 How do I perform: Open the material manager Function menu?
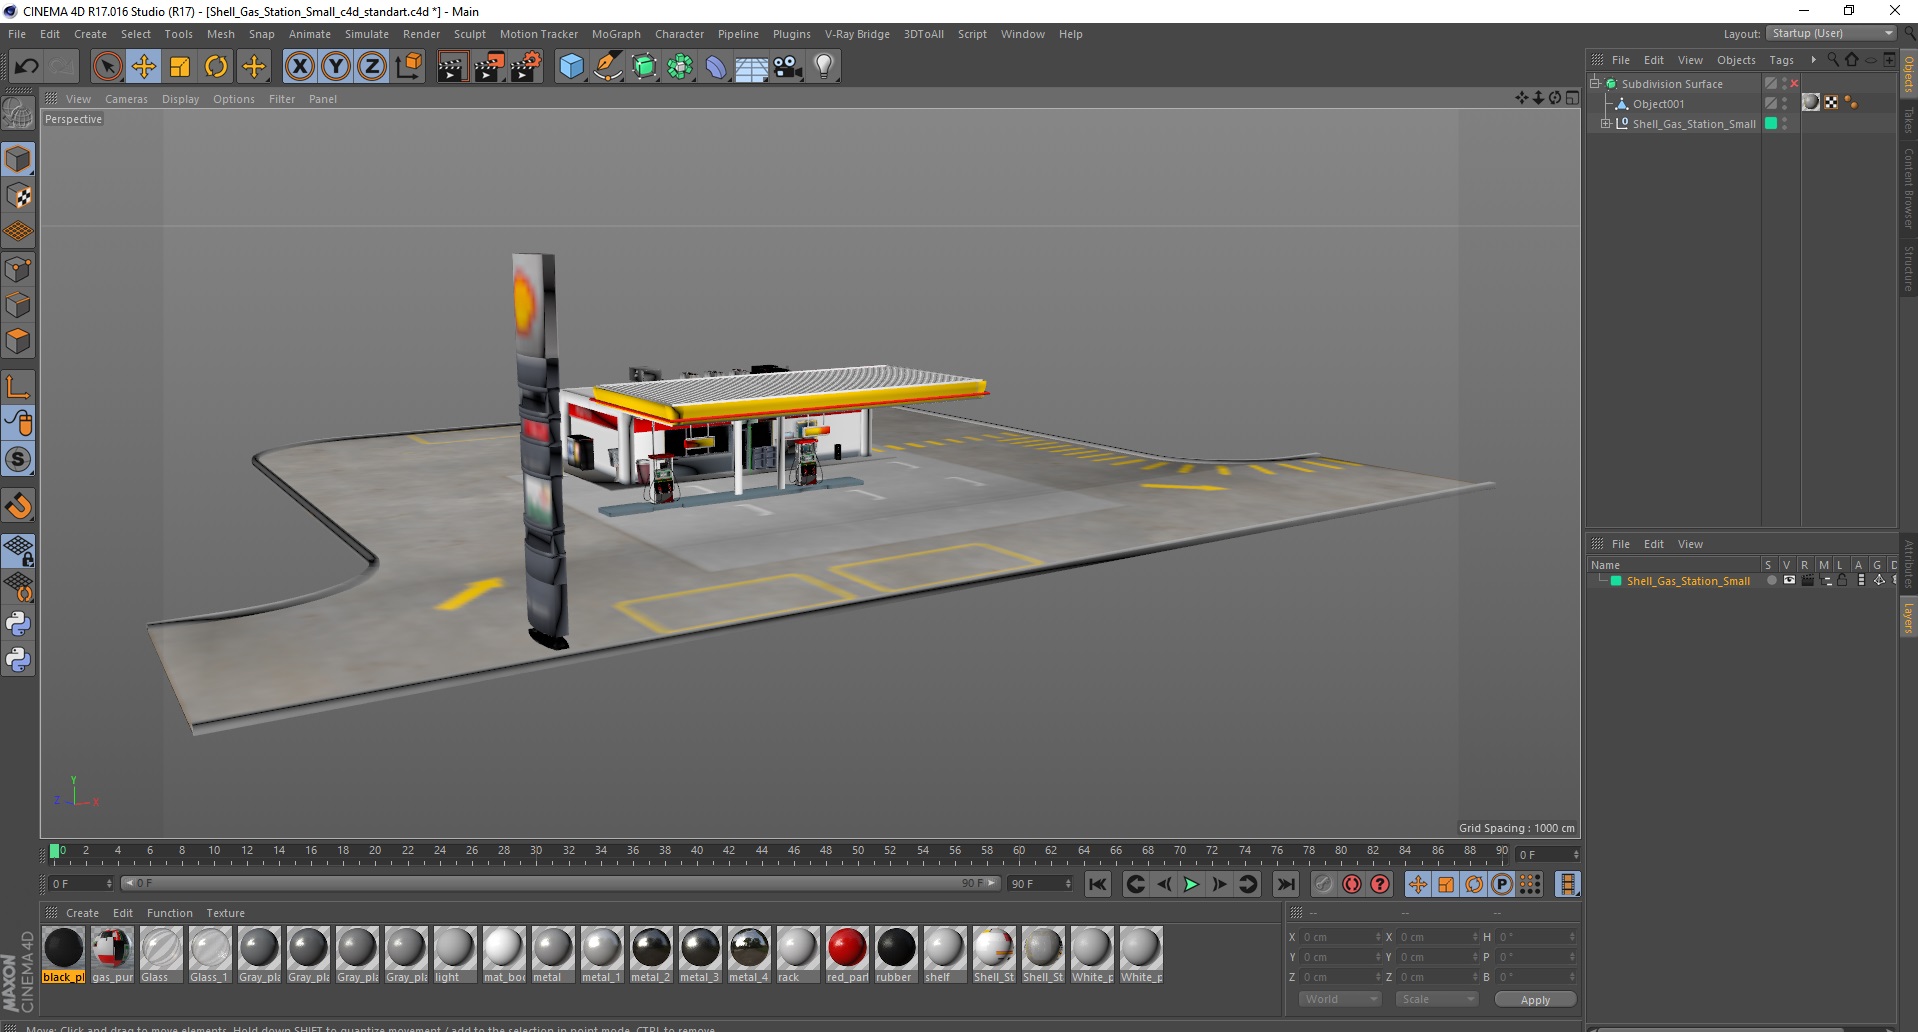pyautogui.click(x=169, y=913)
